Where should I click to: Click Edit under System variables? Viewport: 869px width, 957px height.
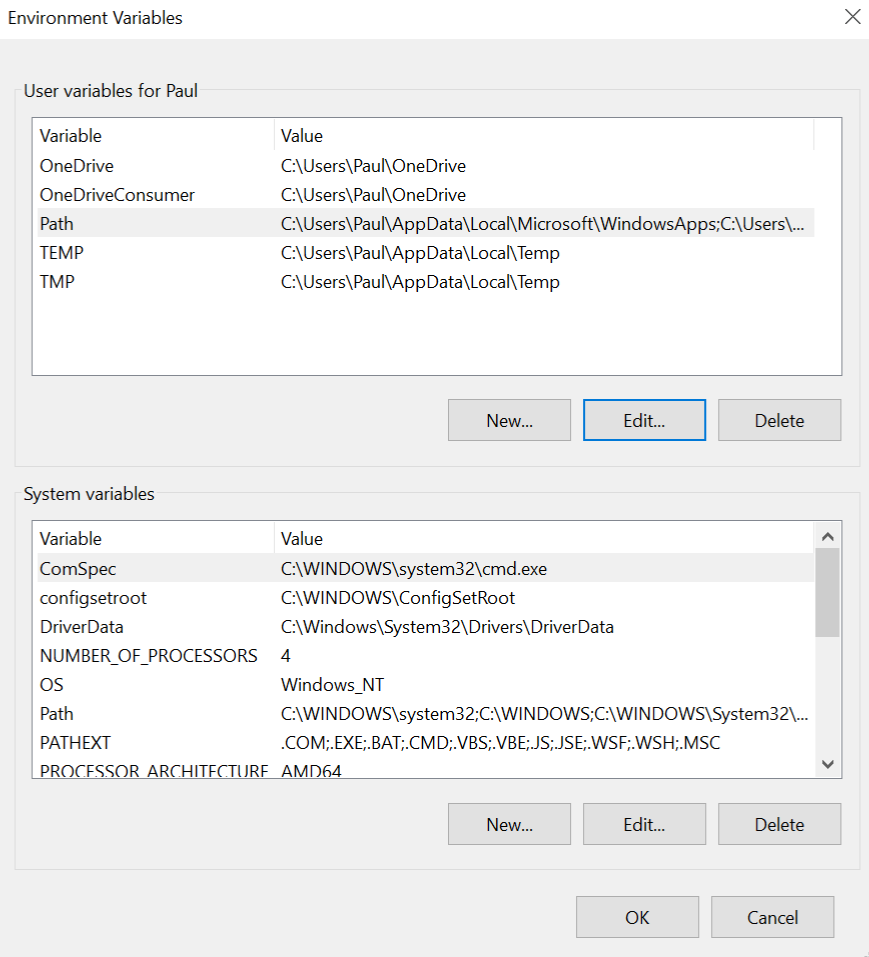pos(644,824)
